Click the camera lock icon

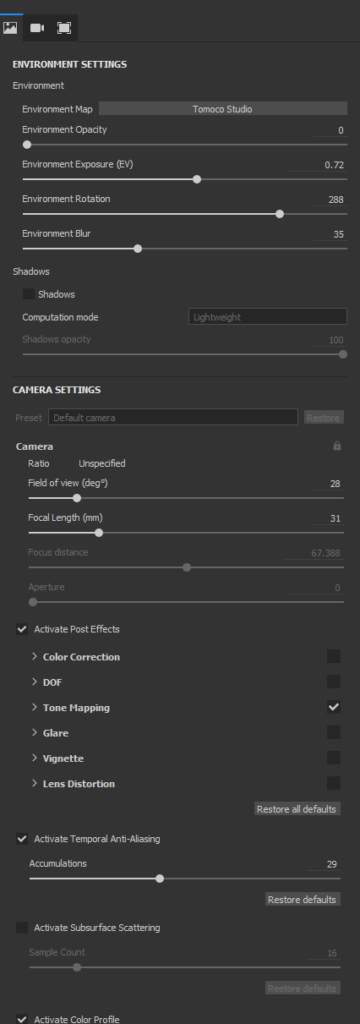point(337,446)
